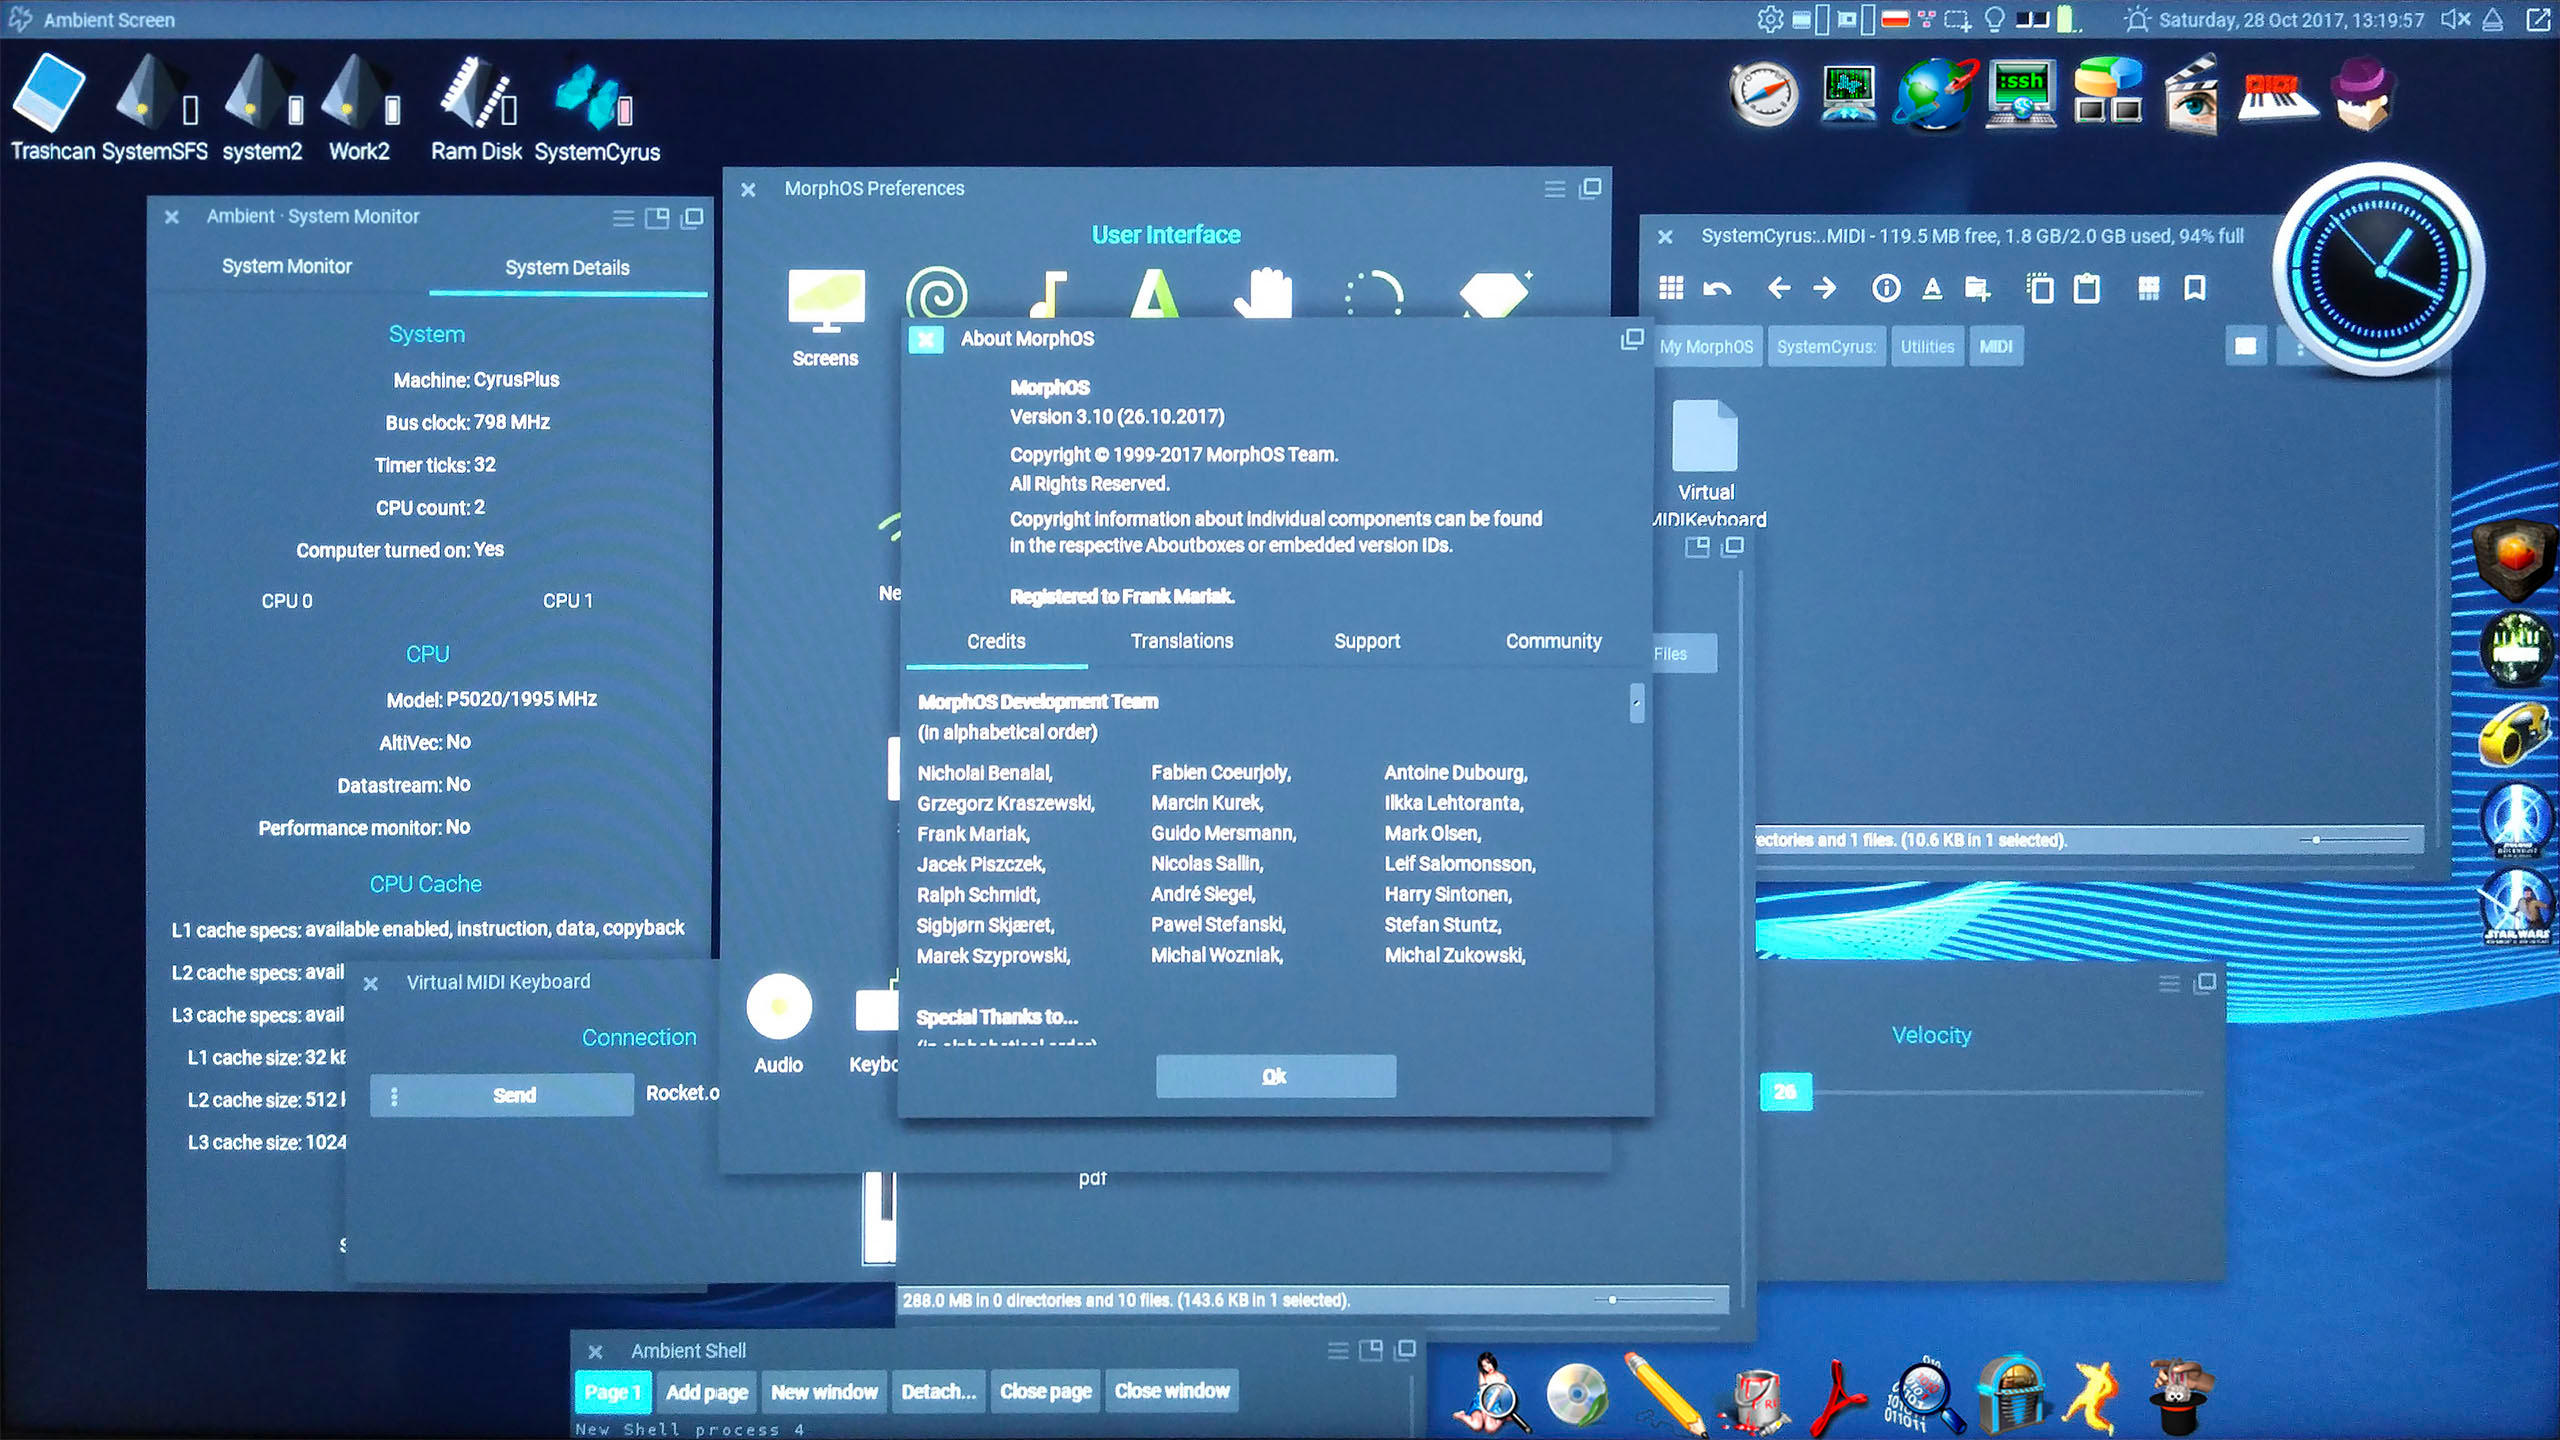This screenshot has height=1440, width=2560.
Task: Click Close page in Ambient Shell
Action: point(1046,1391)
